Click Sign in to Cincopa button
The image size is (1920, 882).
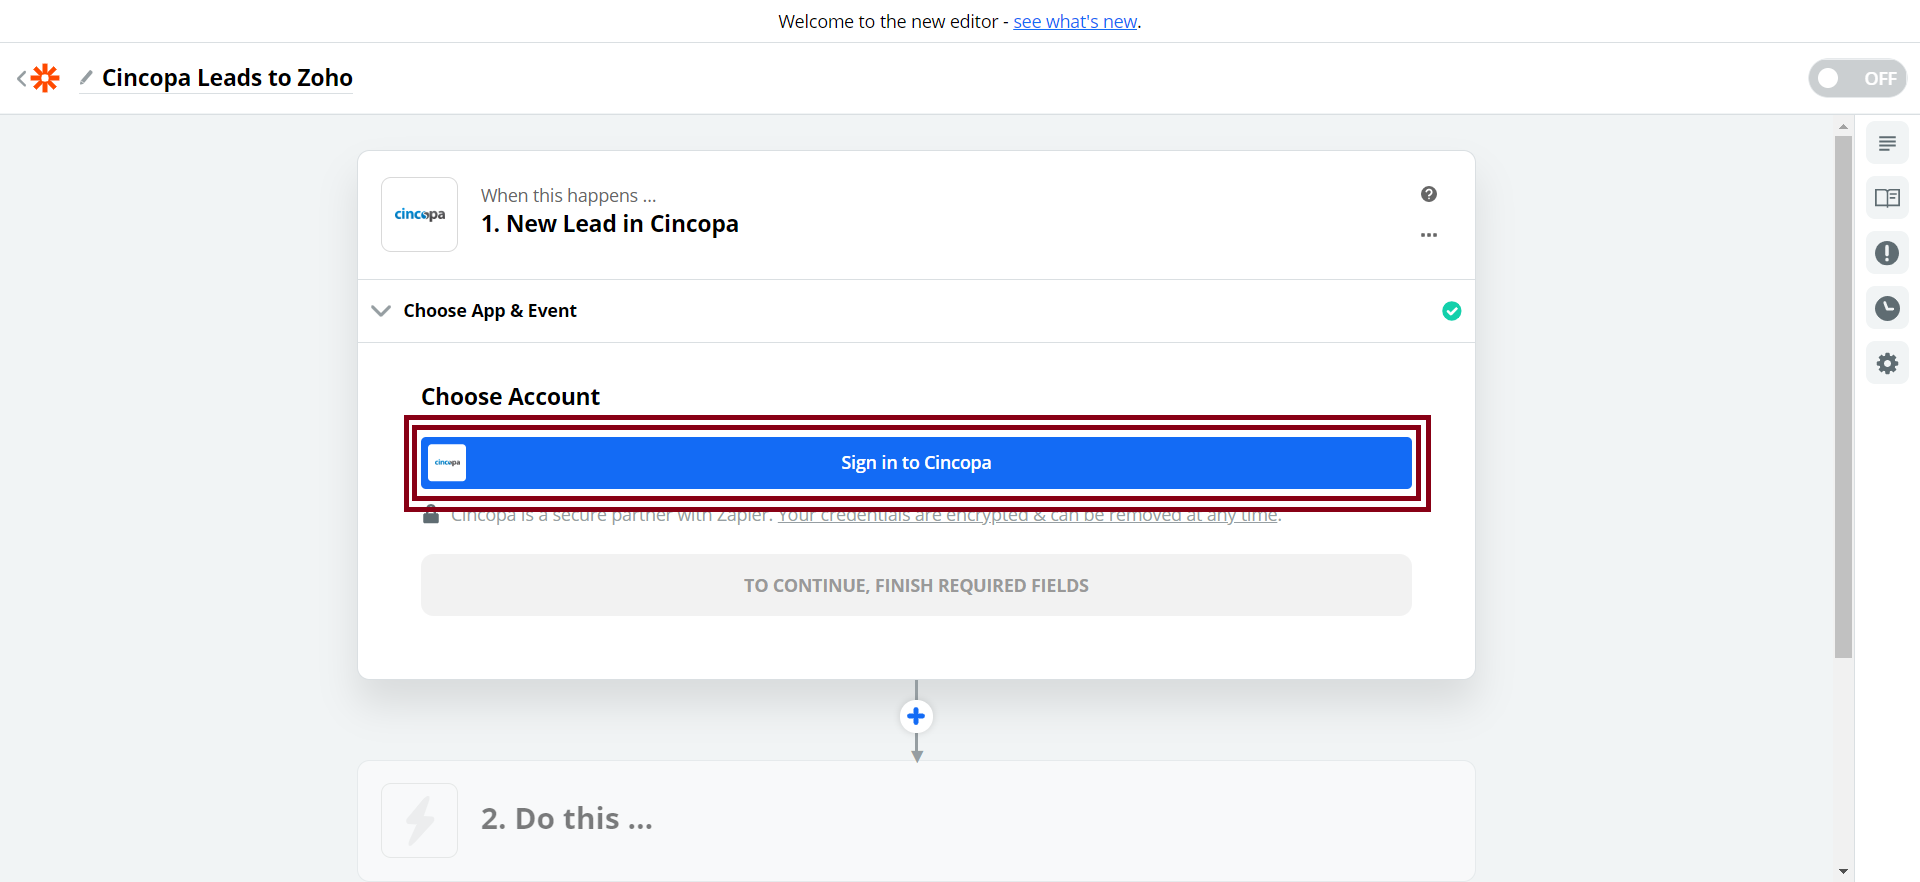[916, 463]
